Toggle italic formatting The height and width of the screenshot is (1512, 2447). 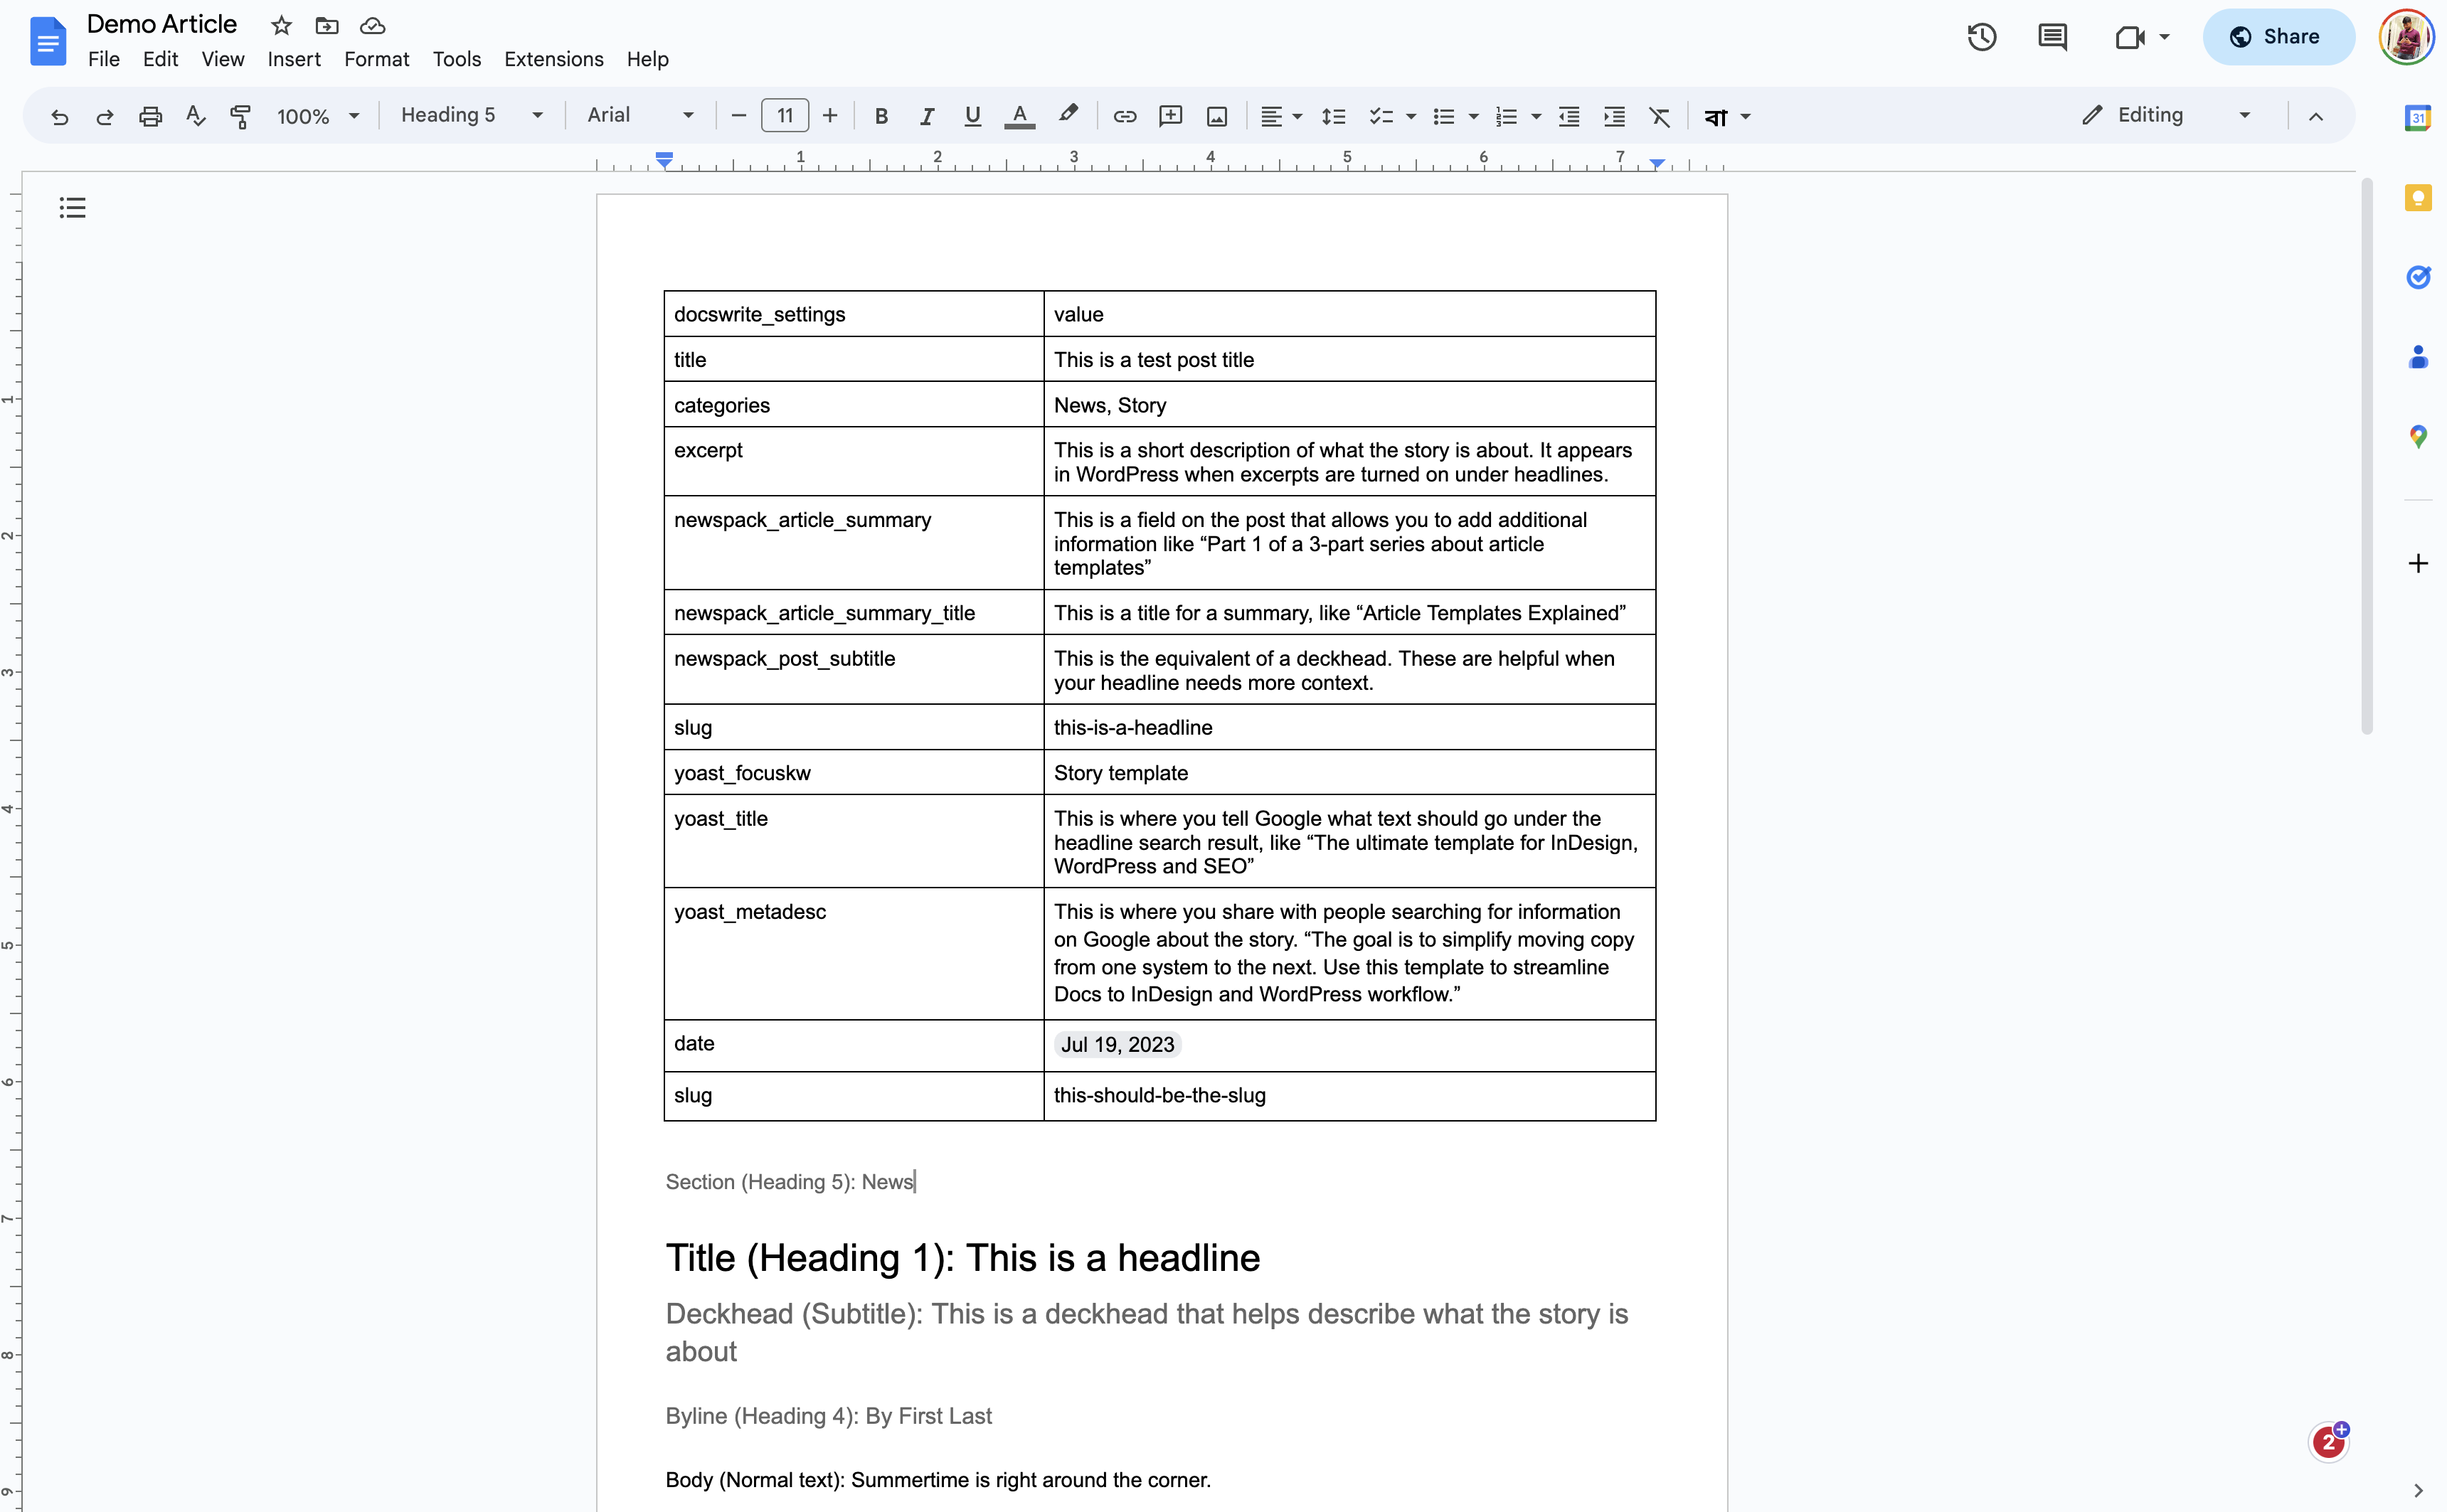click(926, 115)
